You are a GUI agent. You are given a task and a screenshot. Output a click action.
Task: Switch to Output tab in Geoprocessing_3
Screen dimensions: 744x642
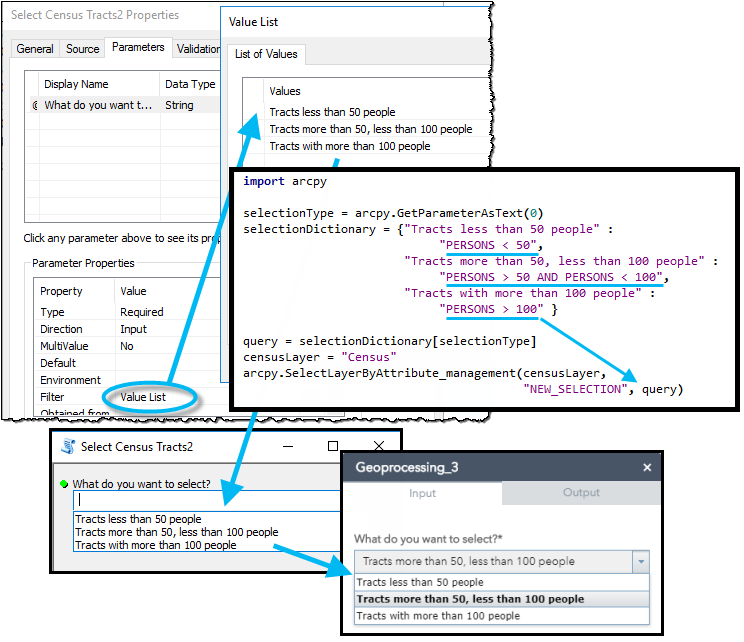[581, 493]
